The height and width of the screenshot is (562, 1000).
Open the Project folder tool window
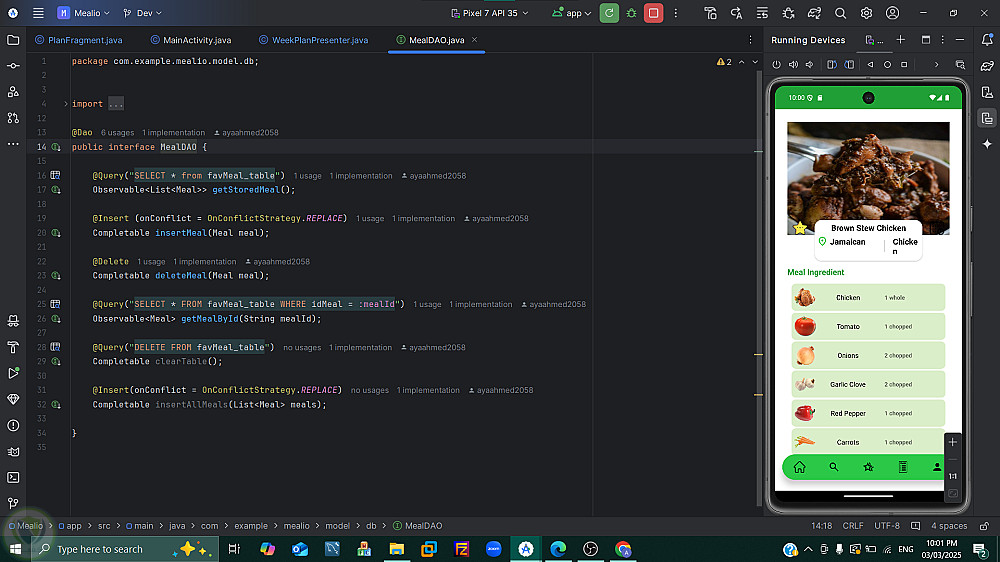[x=13, y=40]
